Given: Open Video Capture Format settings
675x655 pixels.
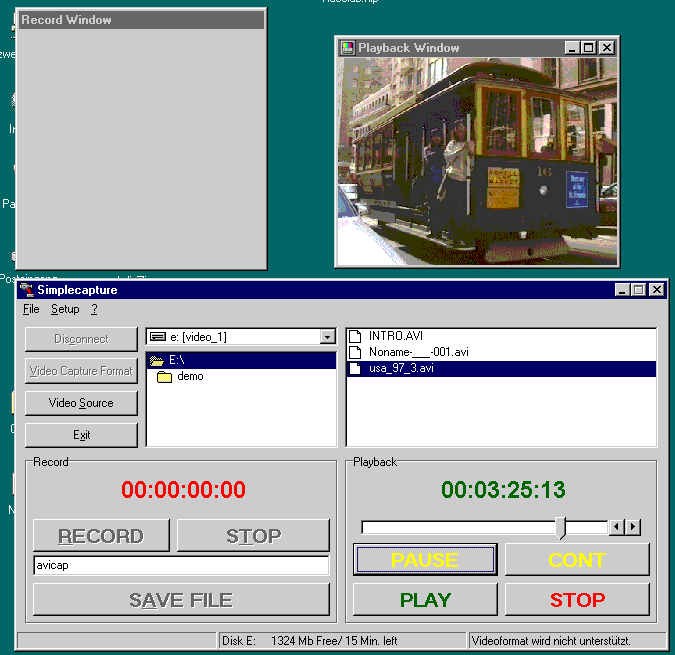Looking at the screenshot, I should click(x=81, y=371).
